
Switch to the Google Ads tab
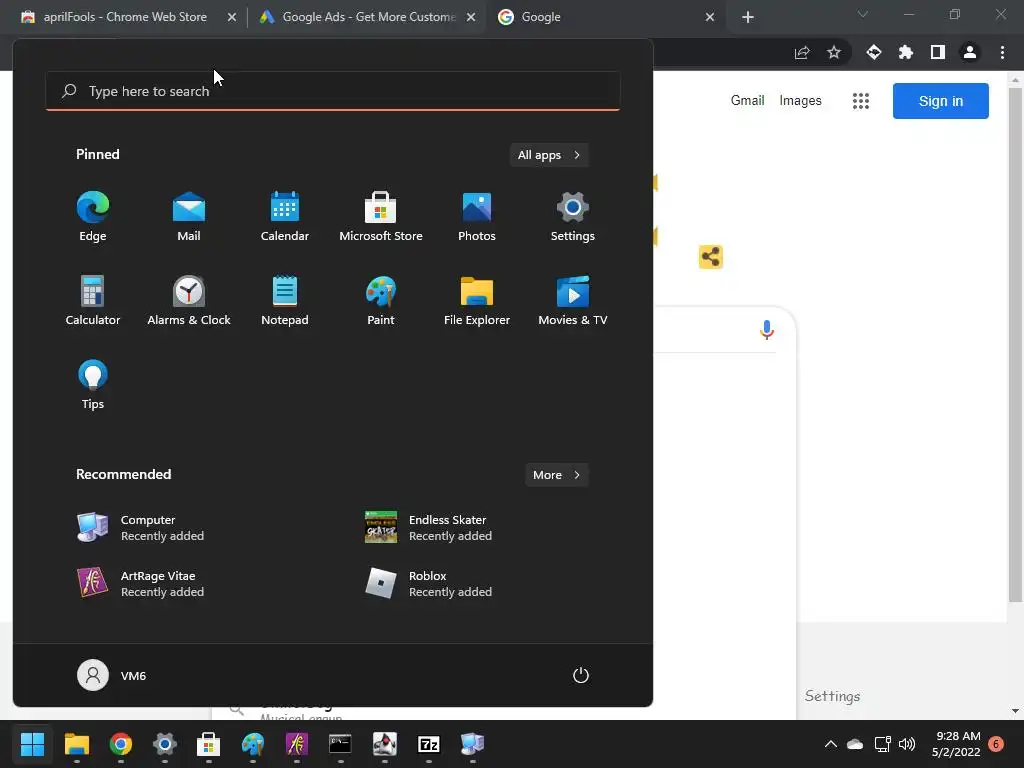(x=368, y=17)
